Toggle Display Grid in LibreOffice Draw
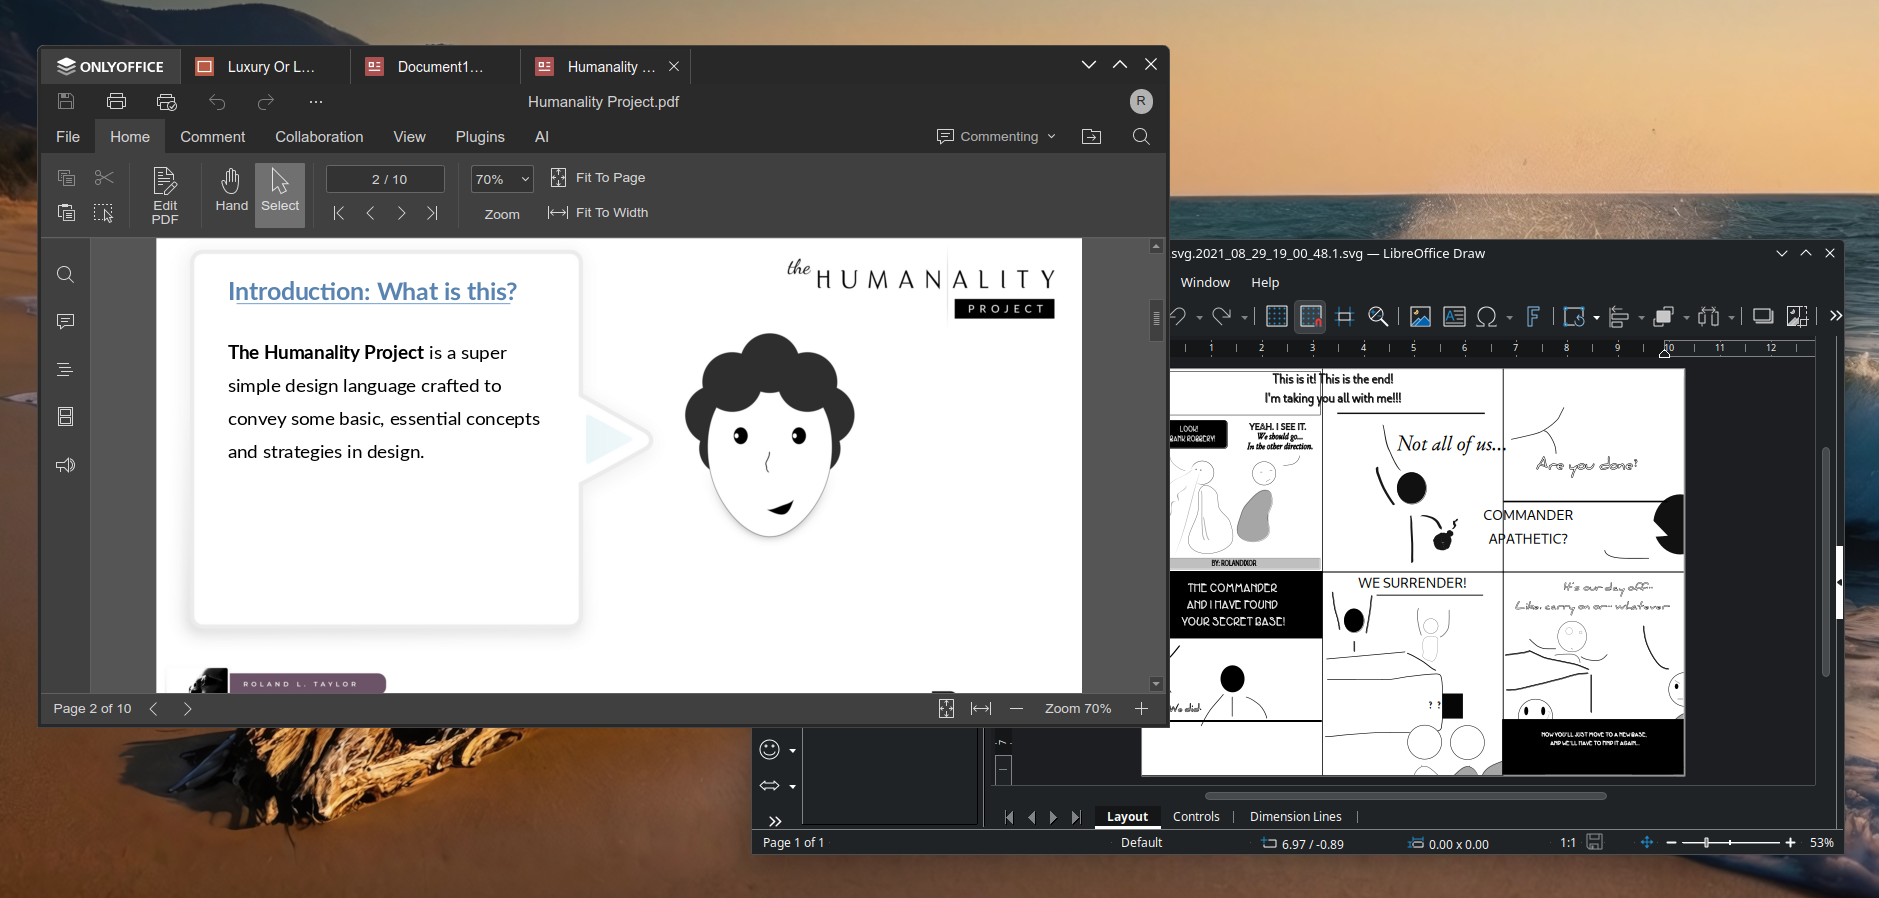The width and height of the screenshot is (1879, 898). pyautogui.click(x=1276, y=317)
